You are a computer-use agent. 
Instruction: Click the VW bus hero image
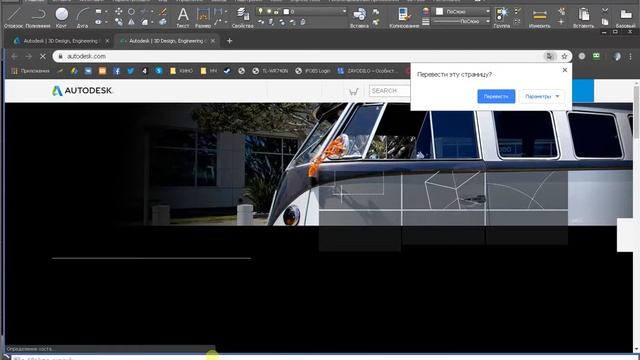pos(318,164)
